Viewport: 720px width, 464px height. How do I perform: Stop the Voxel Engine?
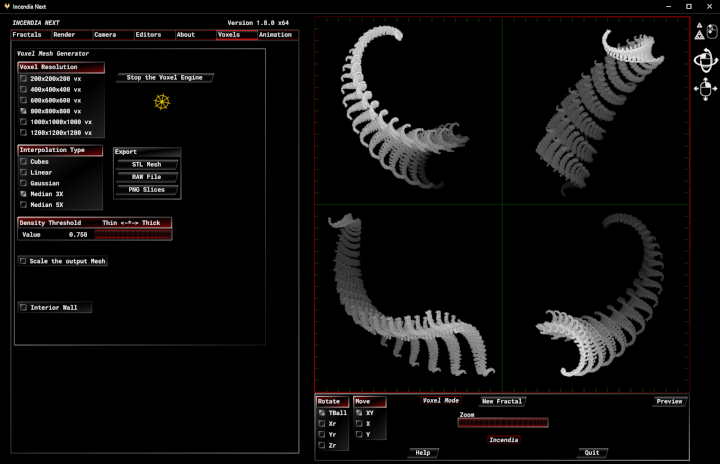164,77
